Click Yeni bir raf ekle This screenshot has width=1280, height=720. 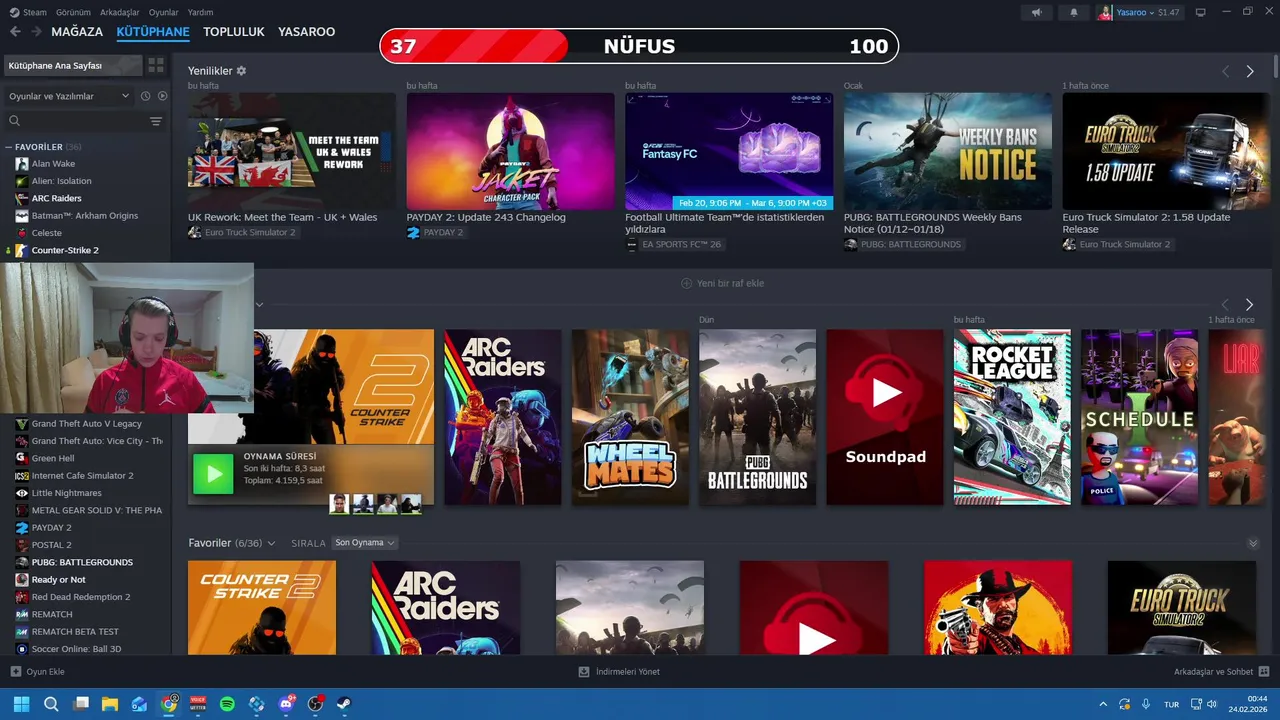click(722, 283)
